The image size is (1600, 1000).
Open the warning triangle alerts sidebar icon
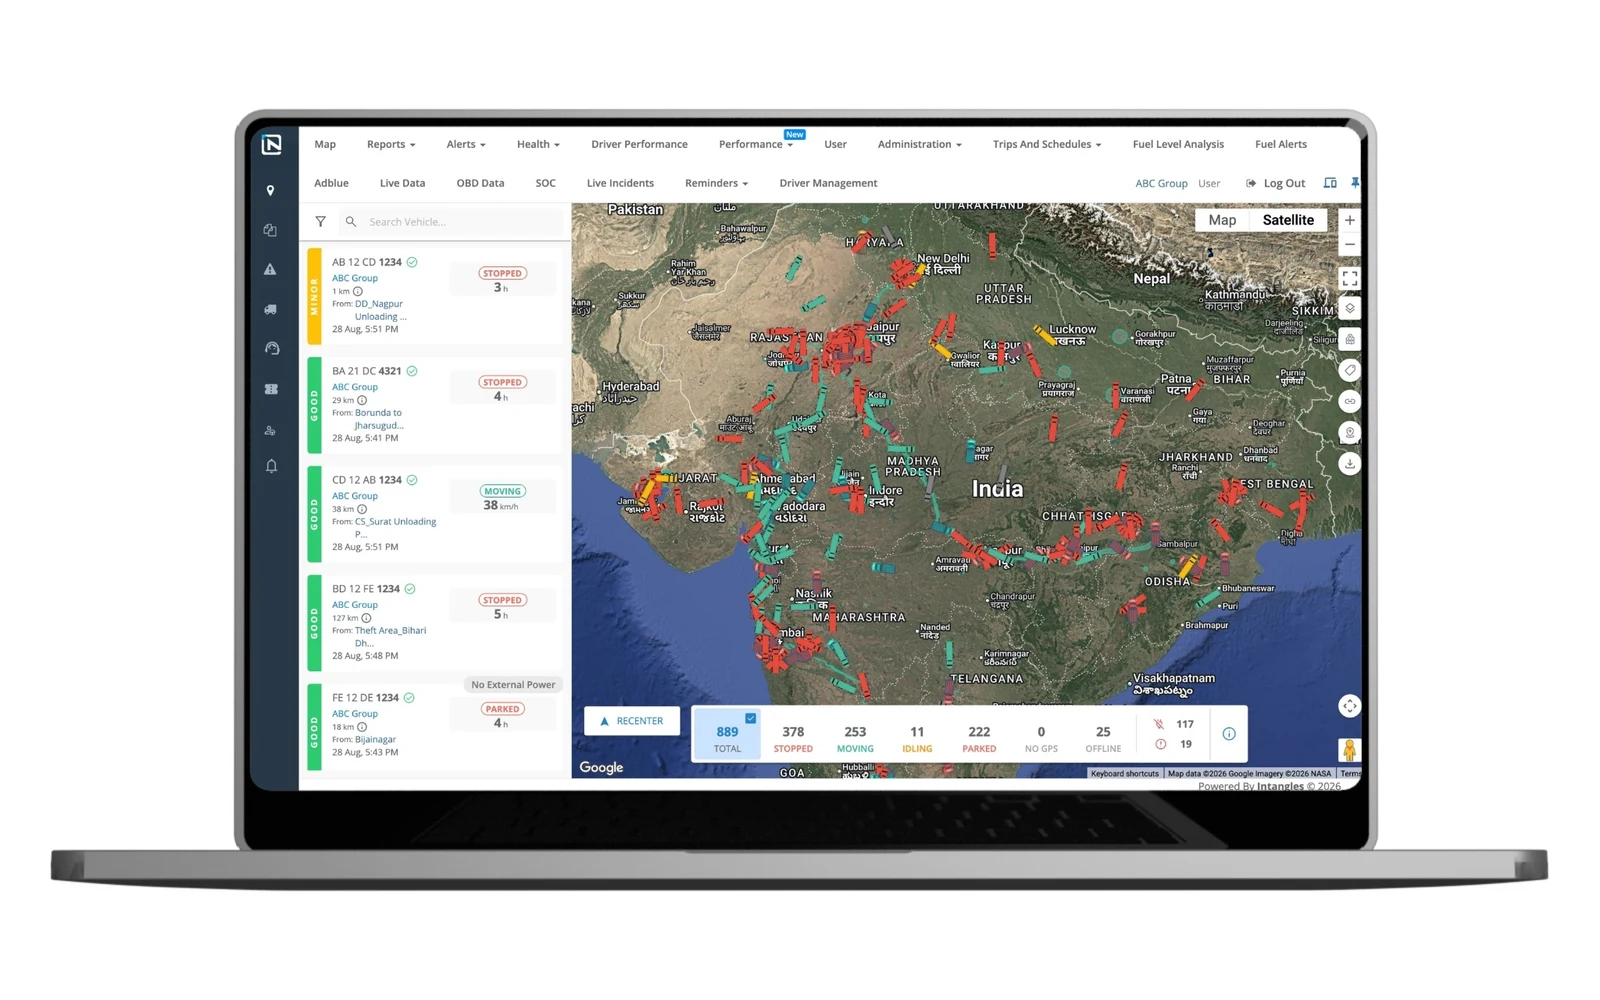tap(270, 269)
